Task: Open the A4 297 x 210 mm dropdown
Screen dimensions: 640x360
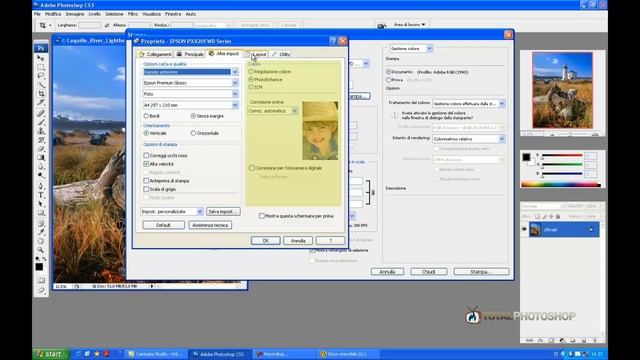Action: (x=235, y=105)
